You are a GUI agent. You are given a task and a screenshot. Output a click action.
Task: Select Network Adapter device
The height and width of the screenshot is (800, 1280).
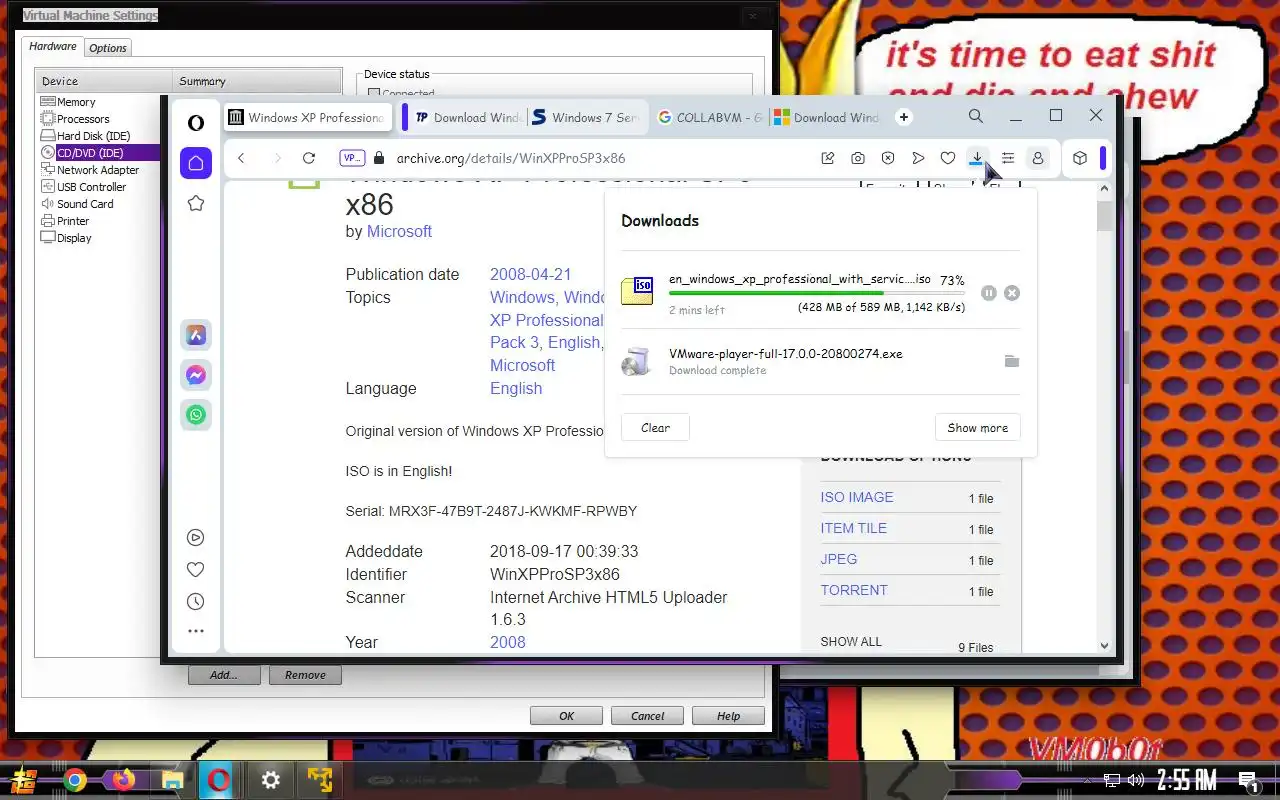(x=98, y=170)
